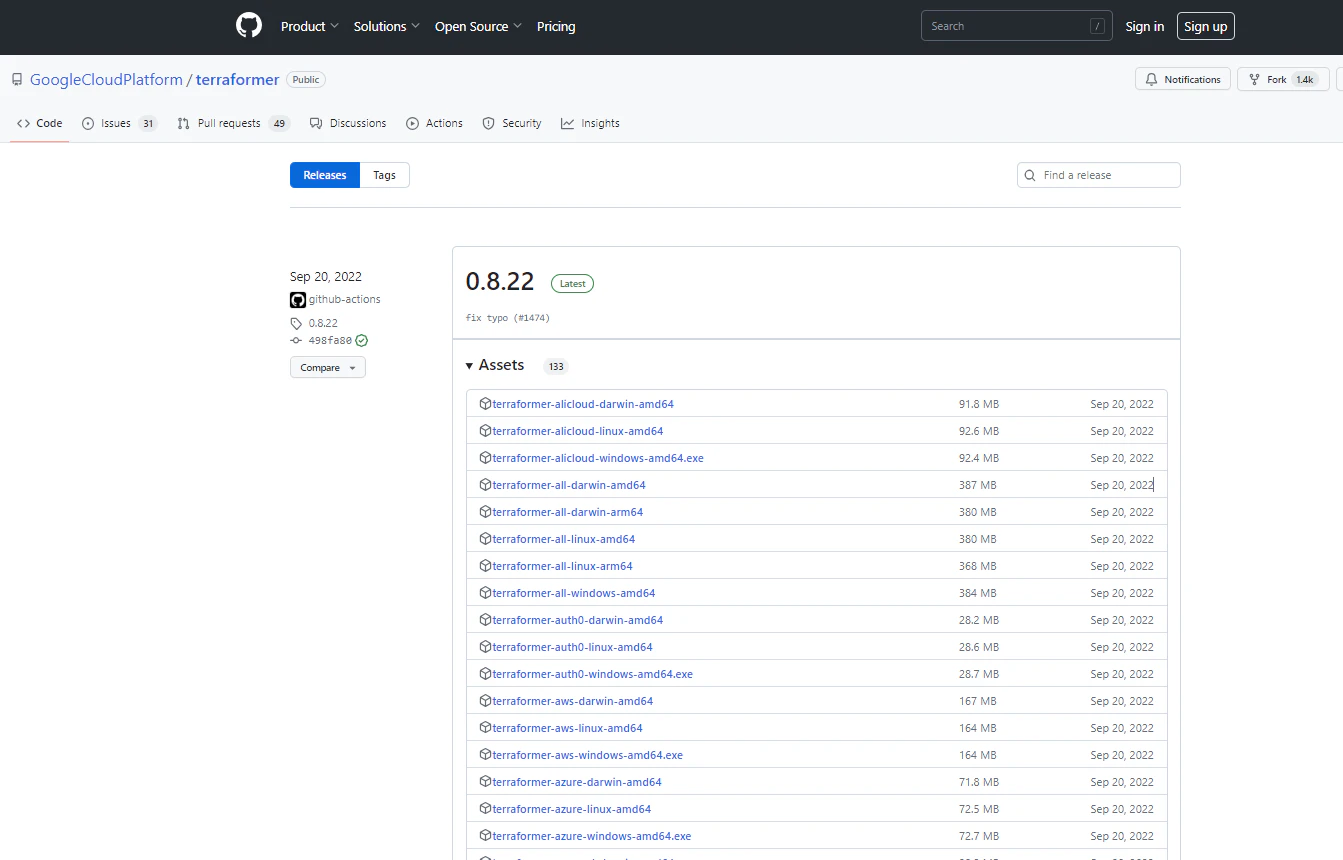1343x860 pixels.
Task: Click the package icon for terraformer-all-linux-arm64
Action: coord(485,566)
